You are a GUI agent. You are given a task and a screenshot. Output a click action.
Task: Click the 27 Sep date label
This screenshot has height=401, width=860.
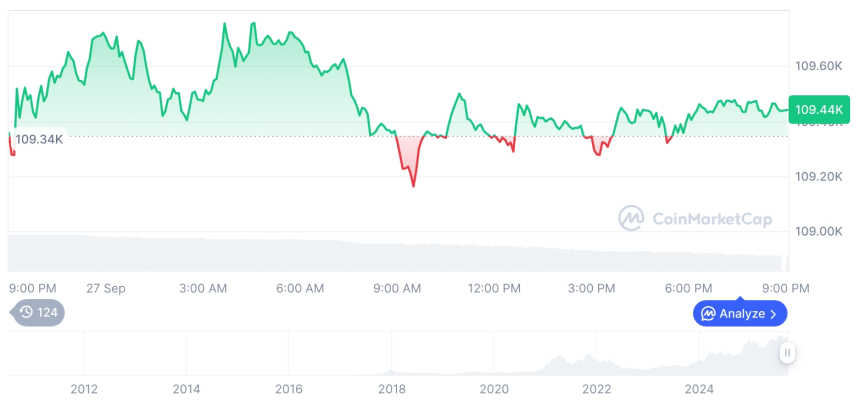(106, 288)
